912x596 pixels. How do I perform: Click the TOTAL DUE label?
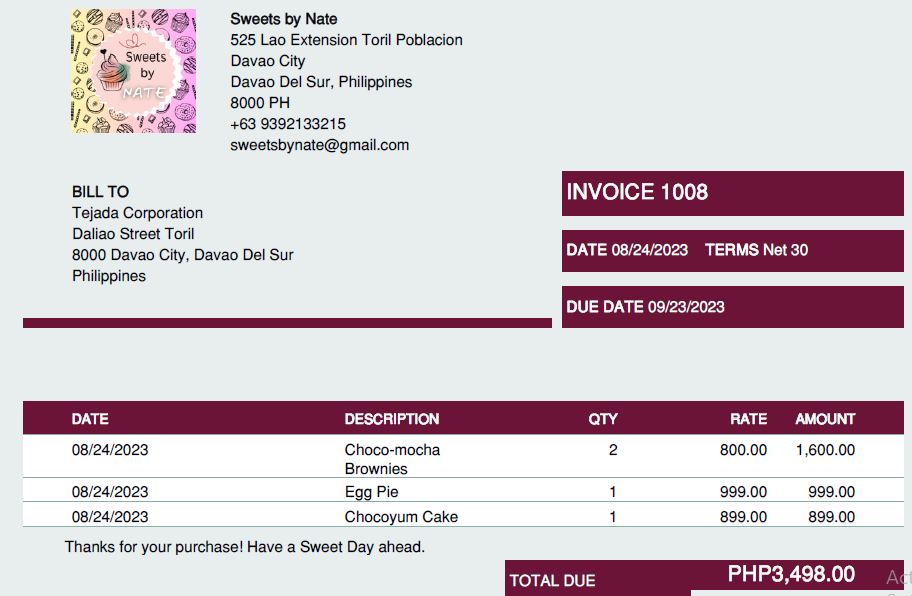tap(552, 580)
